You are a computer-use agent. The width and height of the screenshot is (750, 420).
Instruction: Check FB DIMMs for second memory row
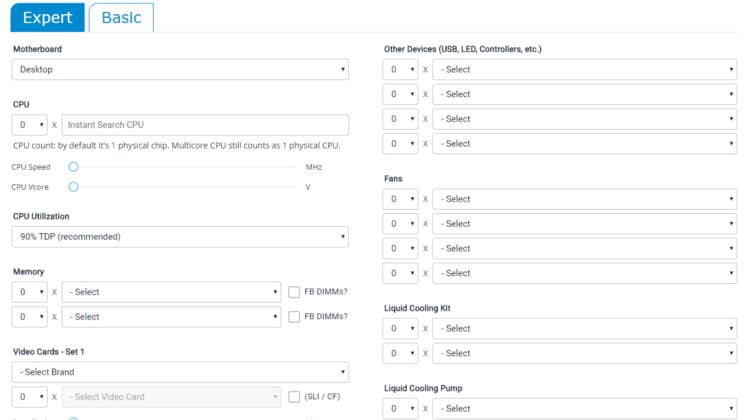[294, 317]
